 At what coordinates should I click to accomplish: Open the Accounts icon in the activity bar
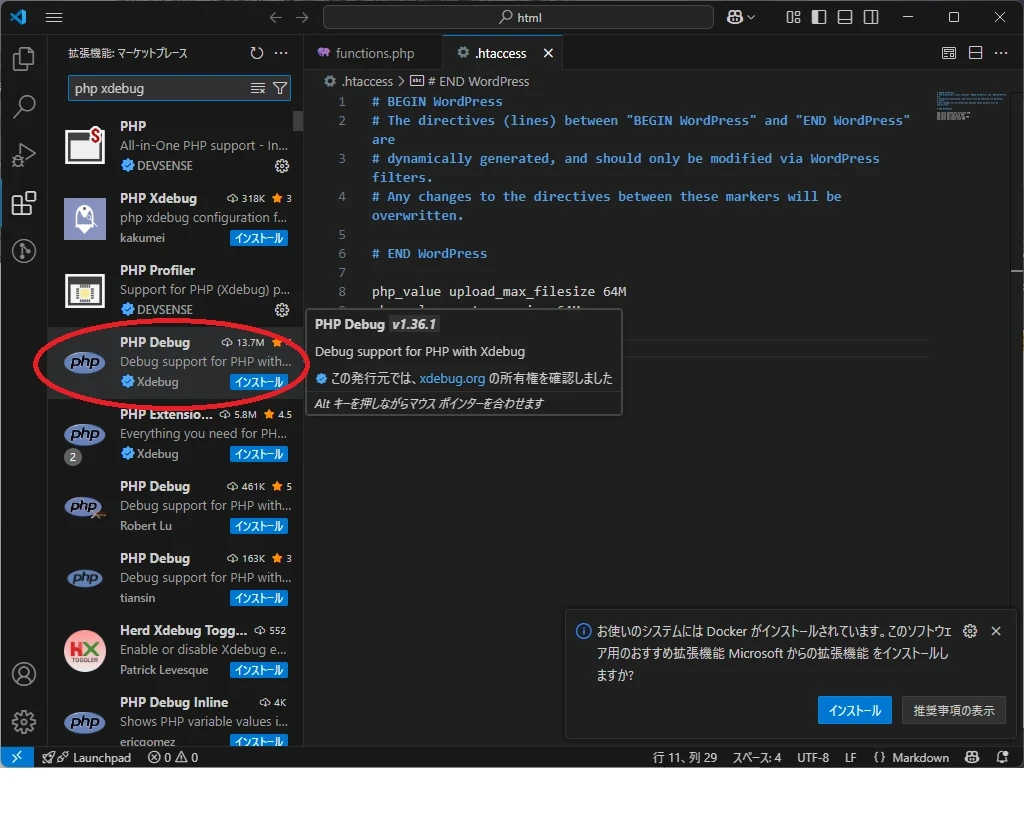(x=23, y=674)
